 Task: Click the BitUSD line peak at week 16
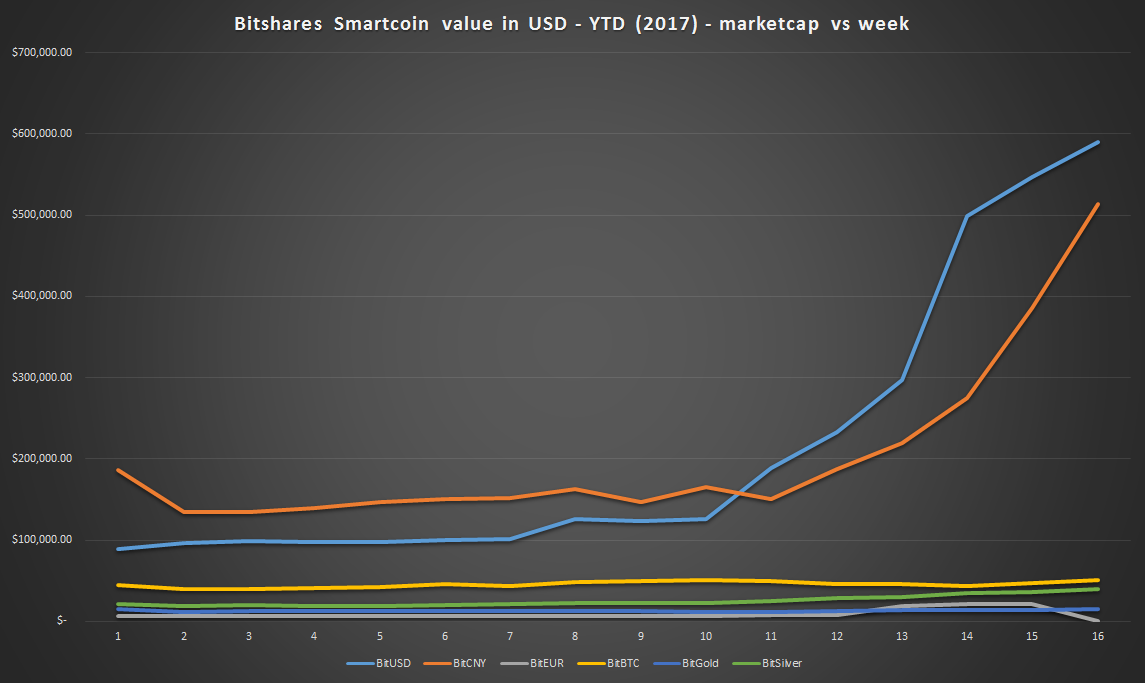click(x=1098, y=142)
